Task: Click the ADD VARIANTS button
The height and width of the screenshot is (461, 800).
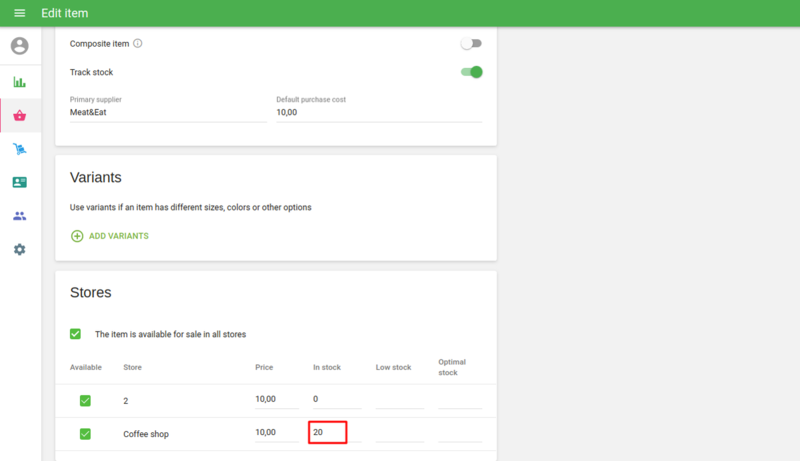Action: click(109, 236)
